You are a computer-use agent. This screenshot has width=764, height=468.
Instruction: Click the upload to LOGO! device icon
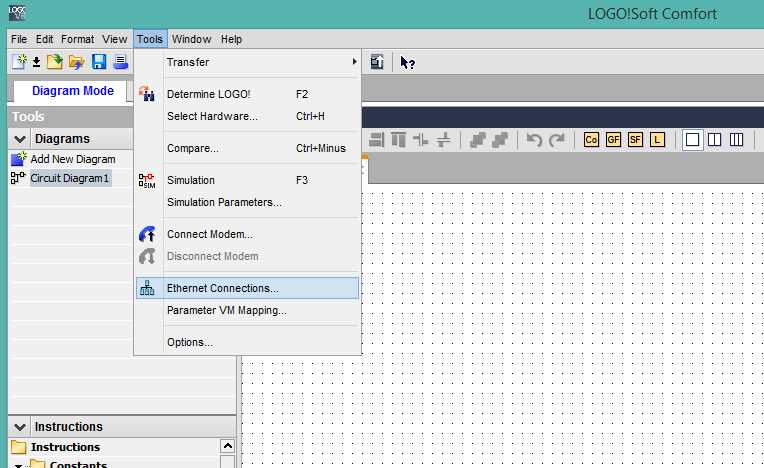pyautogui.click(x=377, y=62)
